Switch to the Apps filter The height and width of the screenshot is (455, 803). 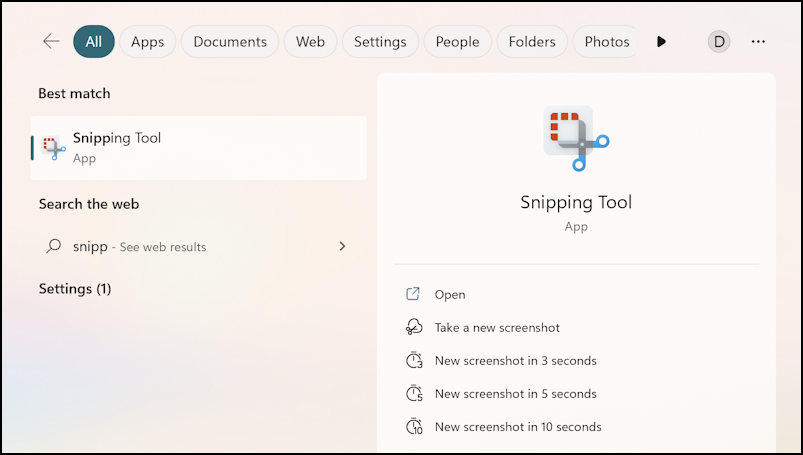tap(147, 42)
